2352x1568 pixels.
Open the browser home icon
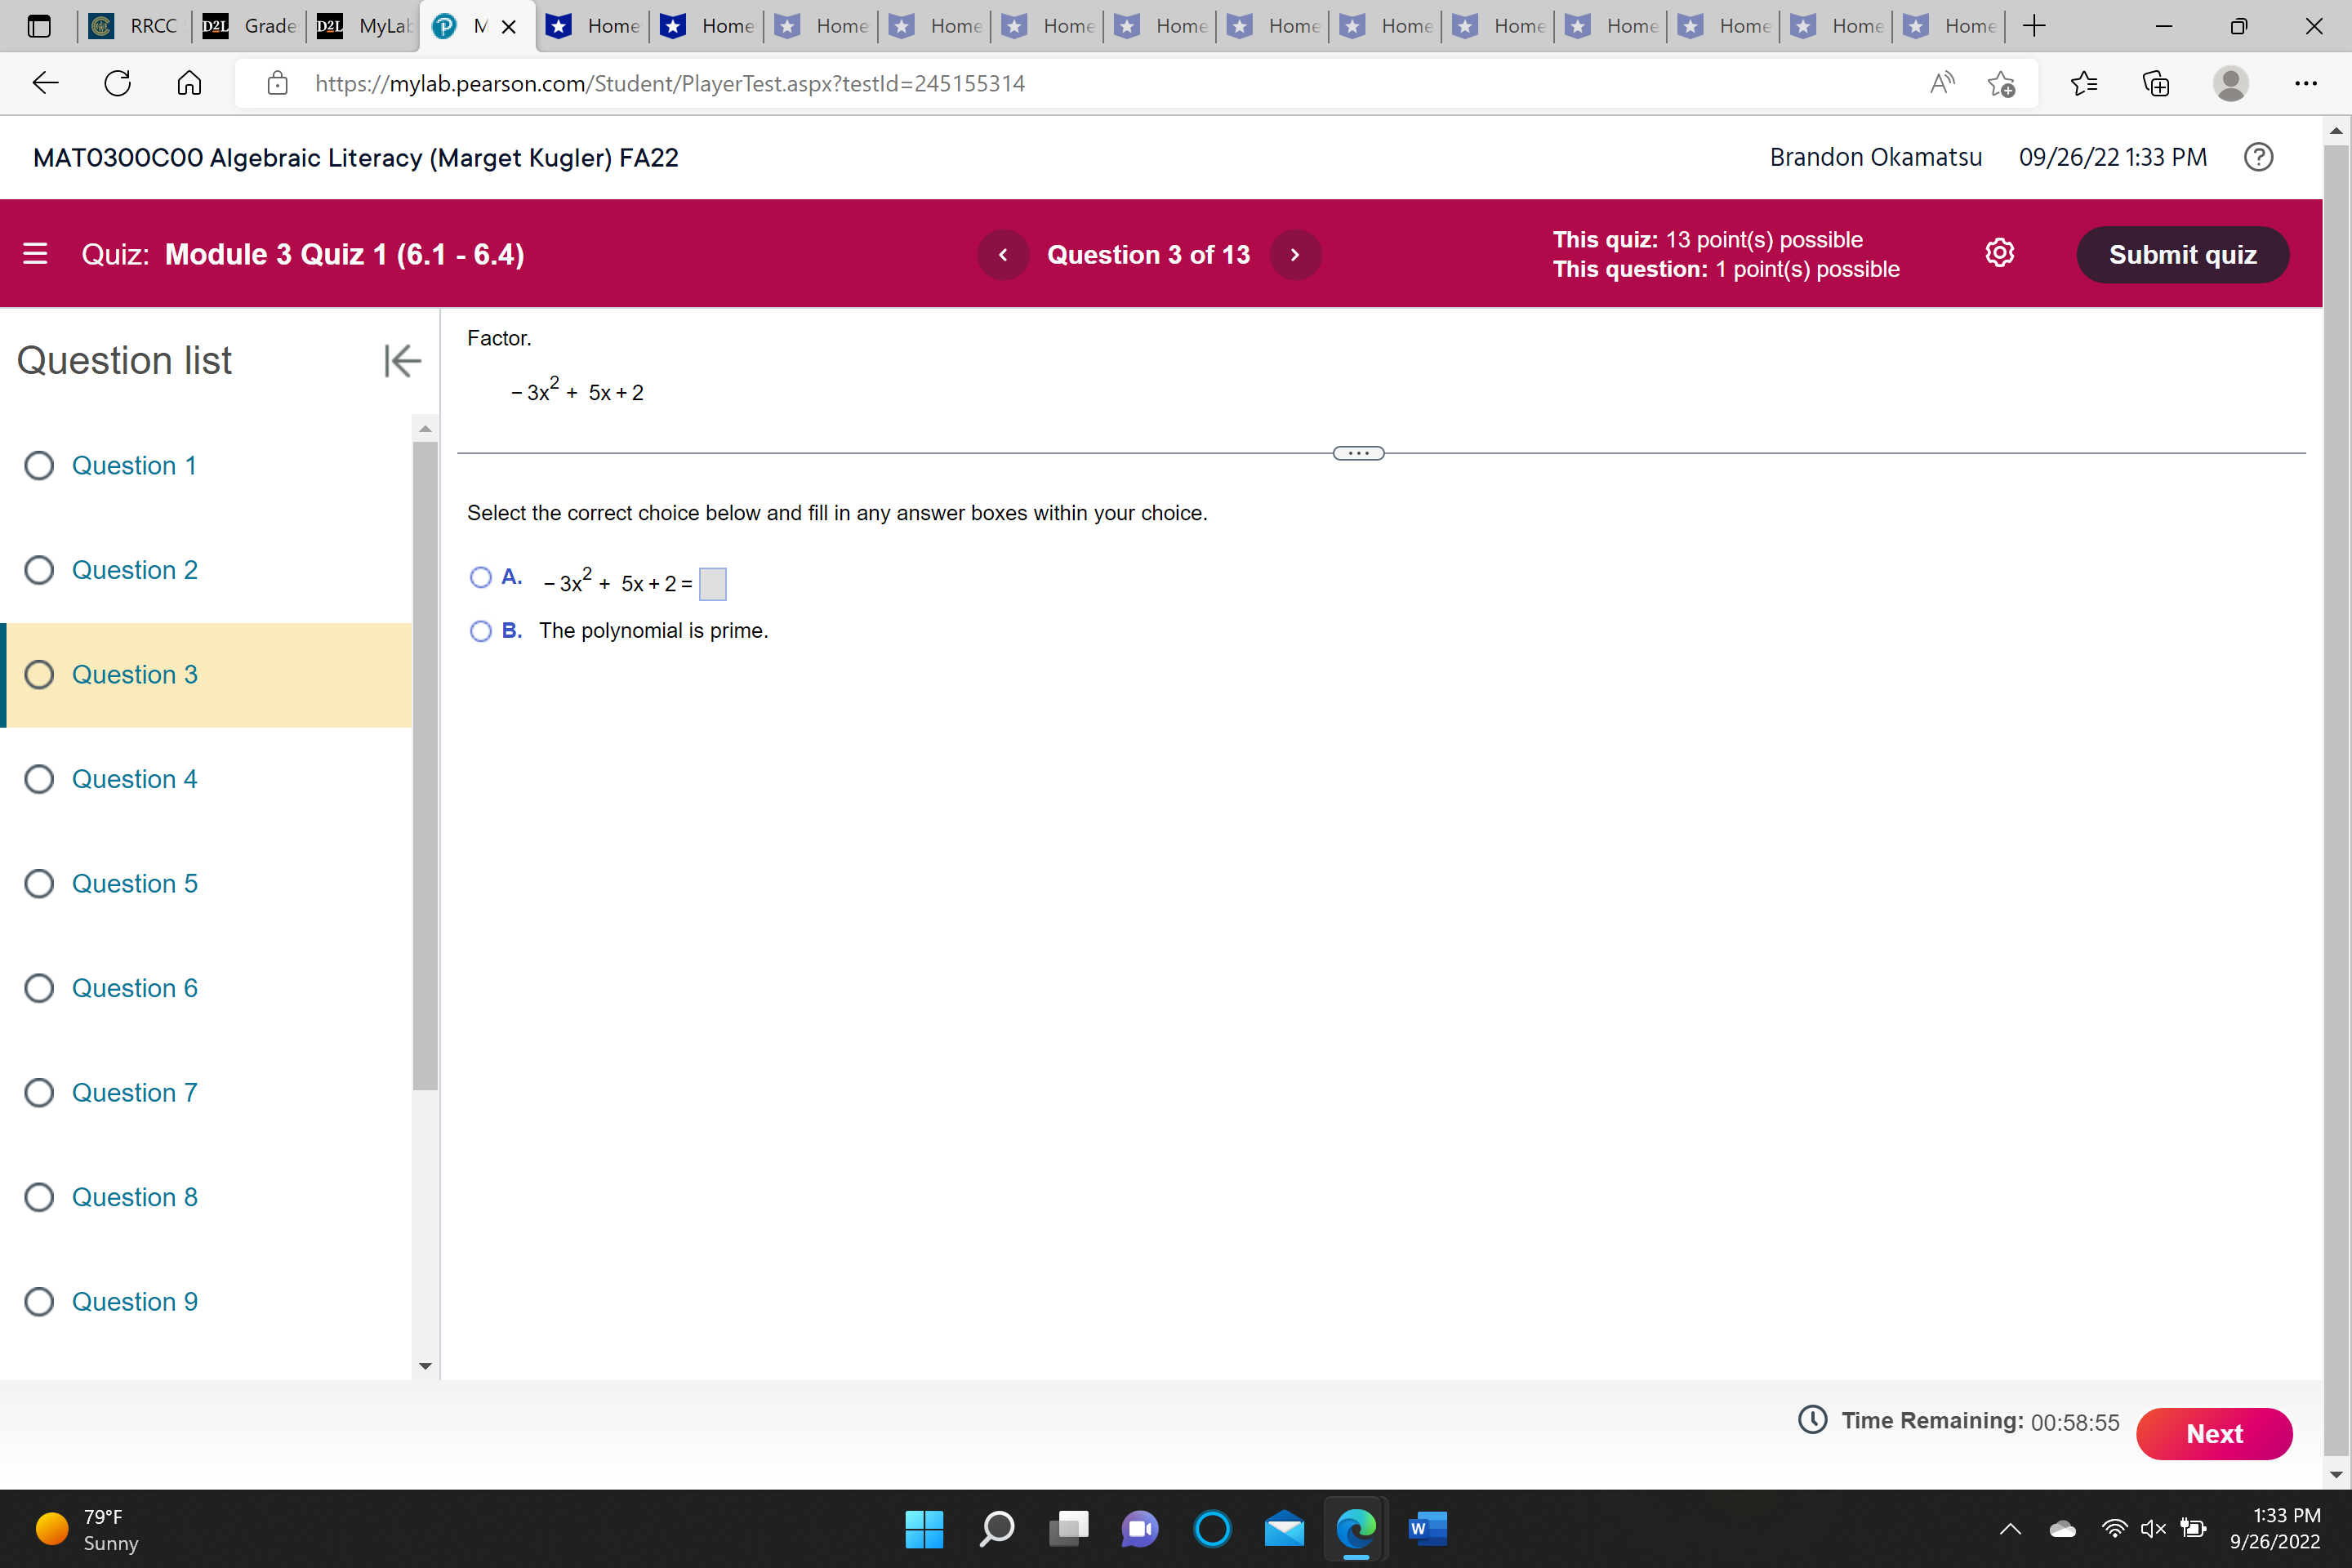pyautogui.click(x=189, y=83)
